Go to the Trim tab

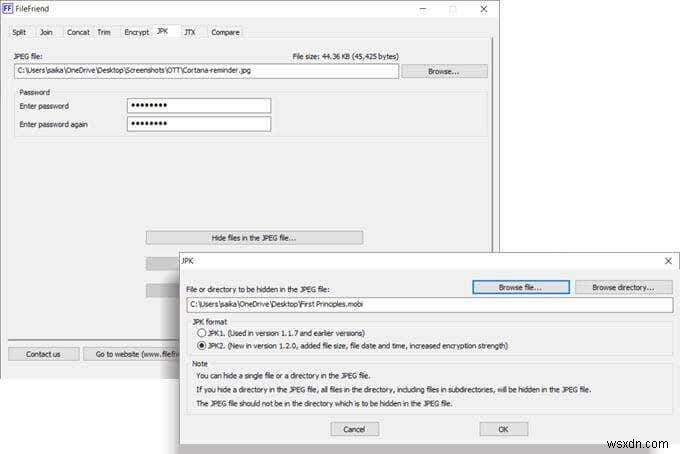pos(104,32)
